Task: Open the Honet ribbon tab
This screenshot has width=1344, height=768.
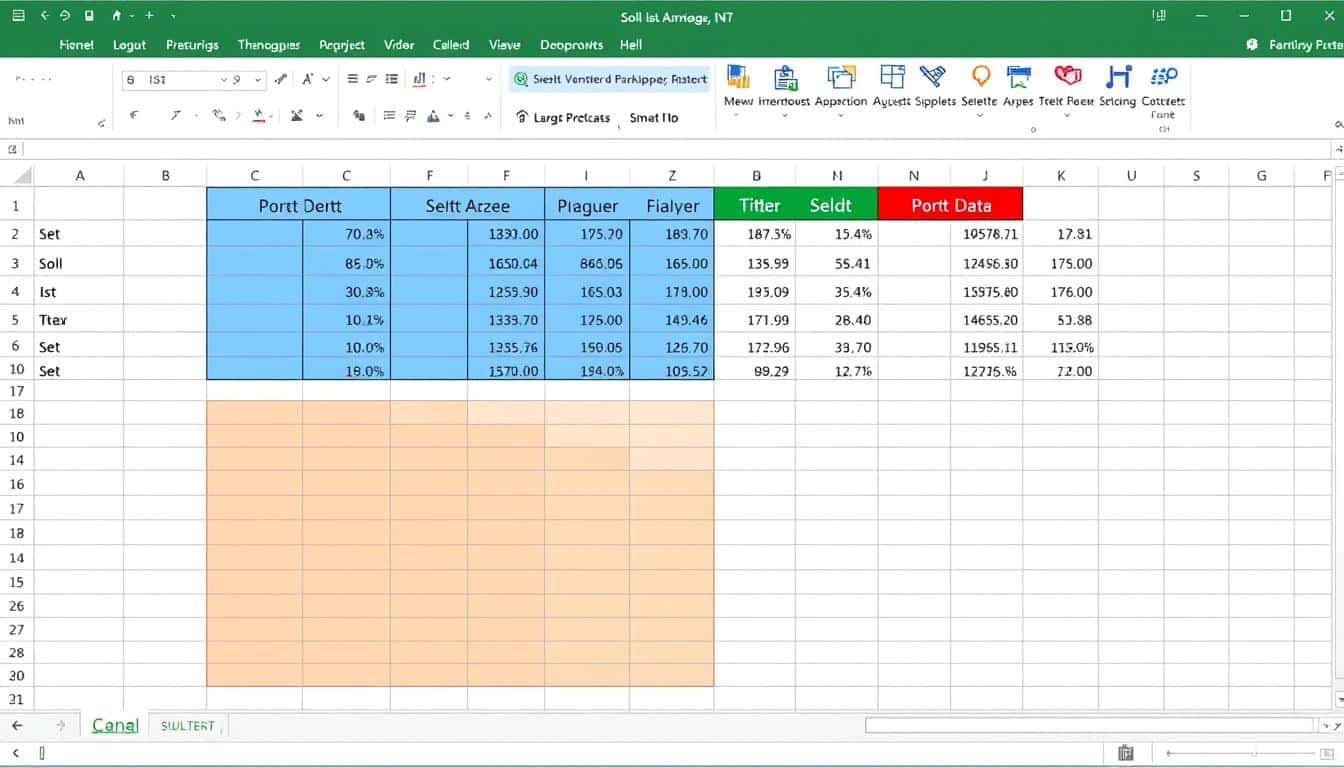Action: tap(77, 45)
